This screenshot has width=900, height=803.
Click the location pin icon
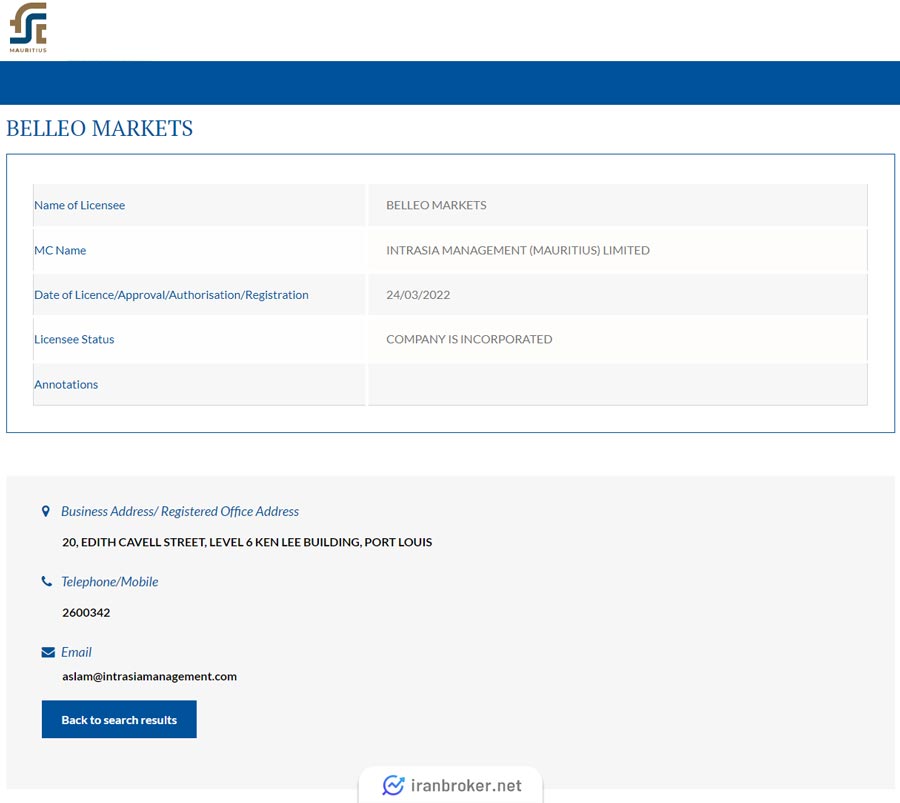point(46,511)
